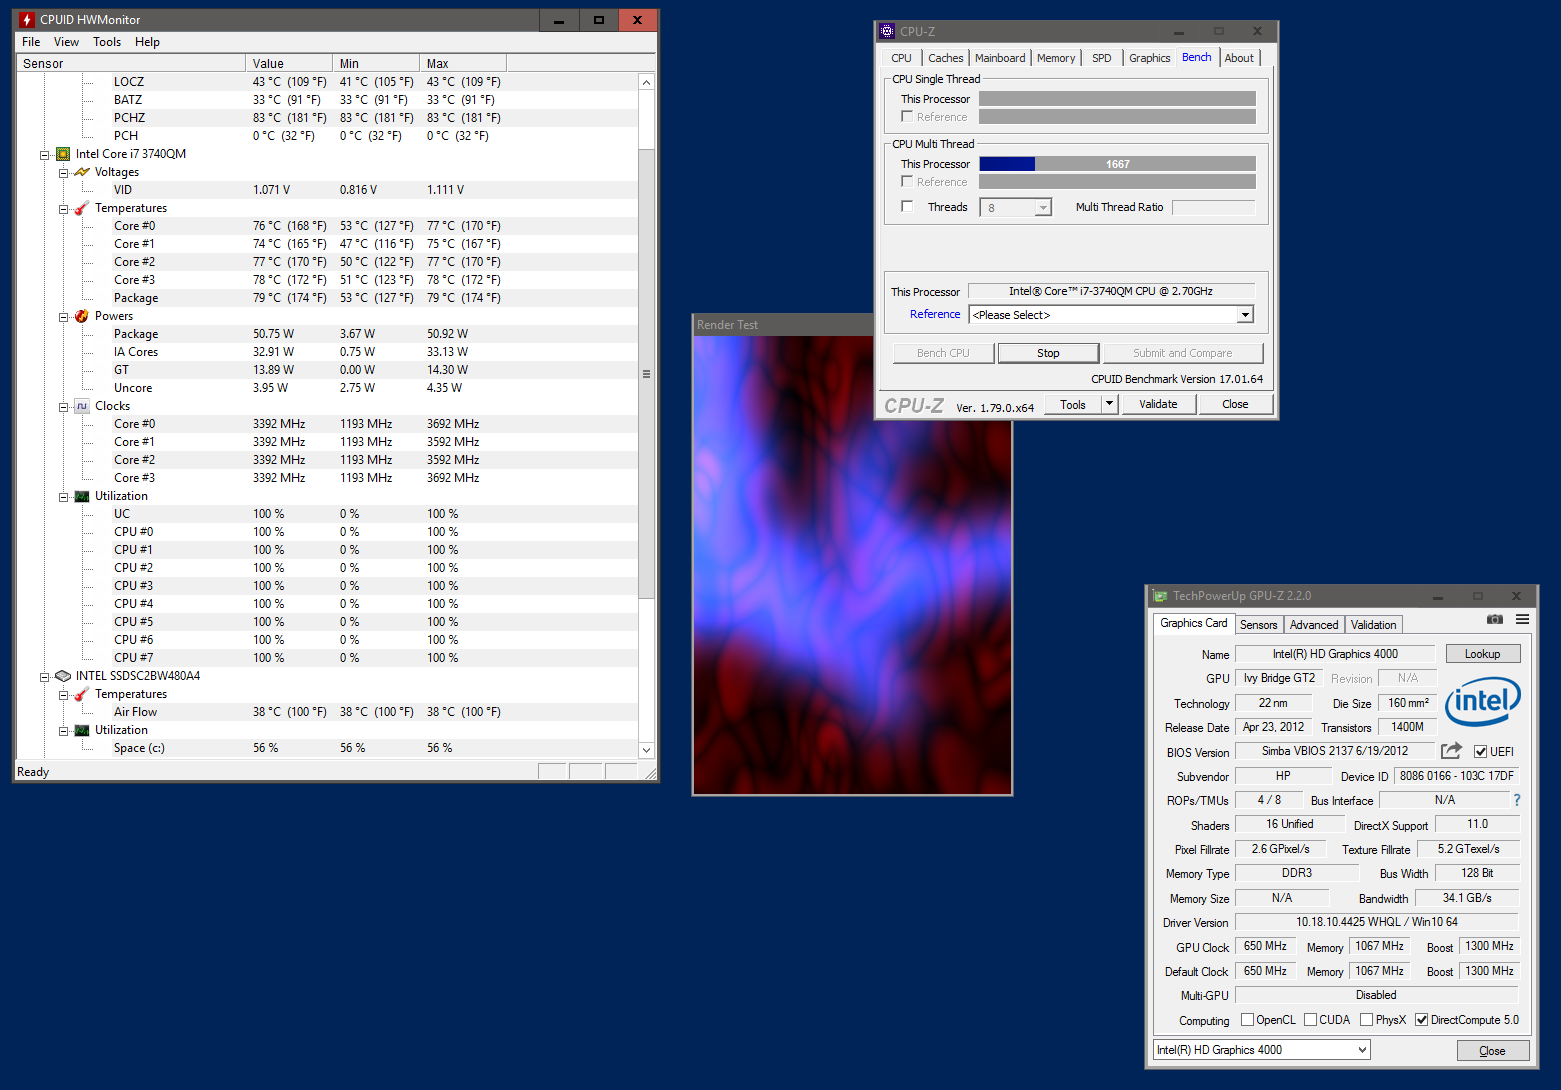Enable the Threads checkbox in CPU-Z
1561x1090 pixels.
pos(907,207)
